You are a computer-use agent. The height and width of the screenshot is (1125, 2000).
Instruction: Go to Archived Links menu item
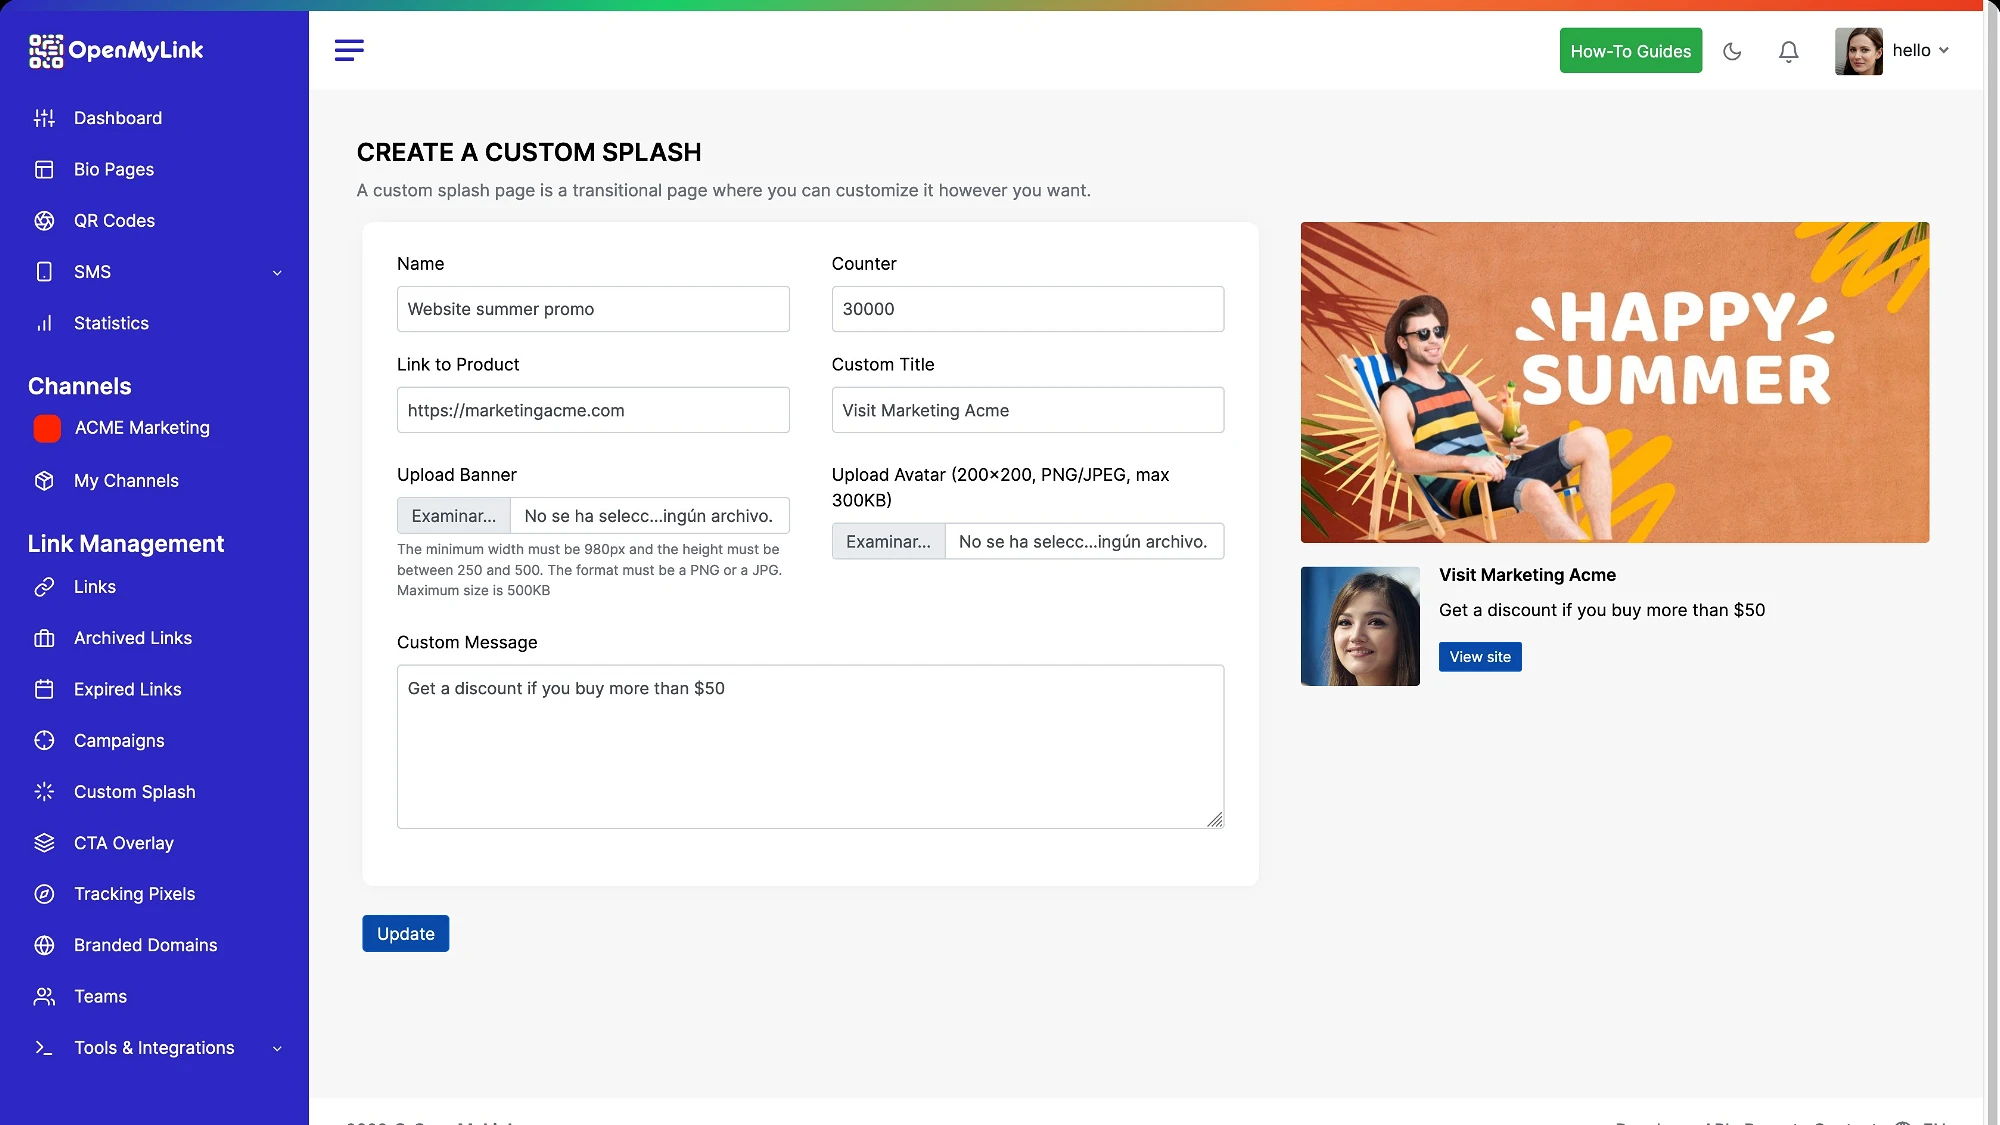coord(132,638)
